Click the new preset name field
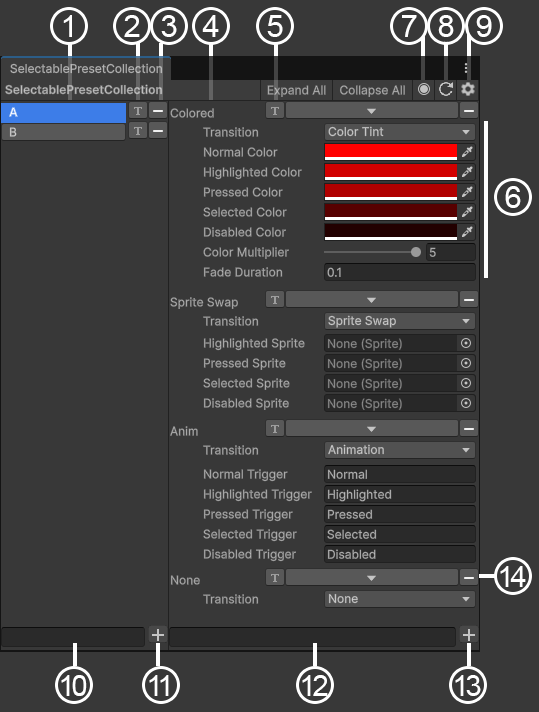 [x=73, y=636]
